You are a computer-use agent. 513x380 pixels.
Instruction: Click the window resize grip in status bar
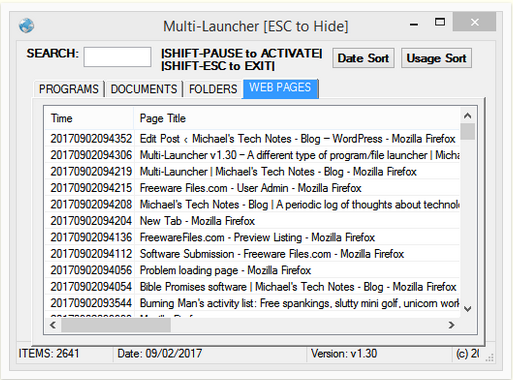click(489, 358)
